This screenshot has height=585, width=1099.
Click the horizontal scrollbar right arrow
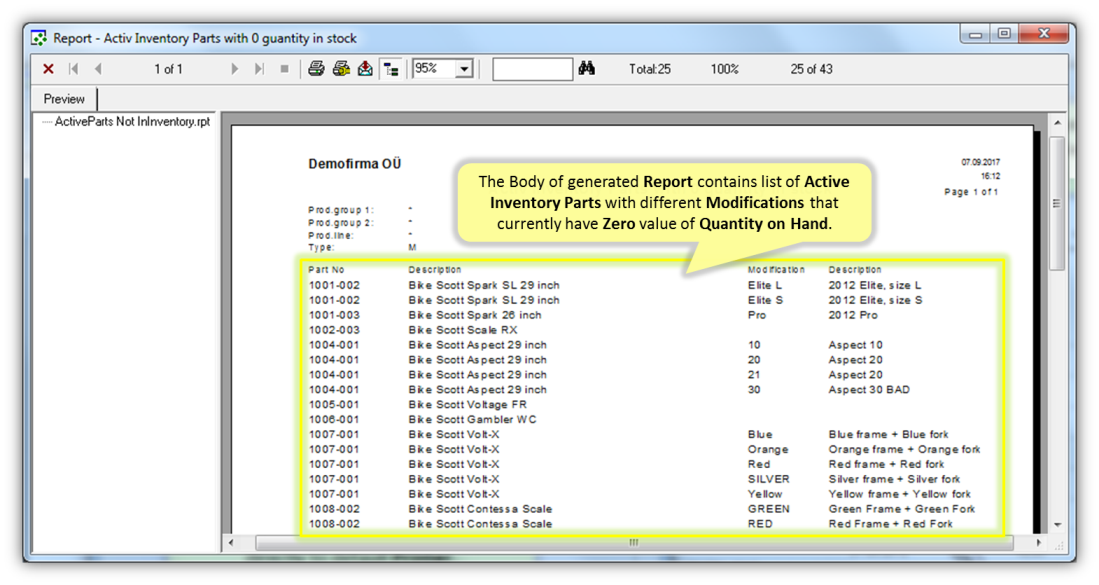[1039, 542]
